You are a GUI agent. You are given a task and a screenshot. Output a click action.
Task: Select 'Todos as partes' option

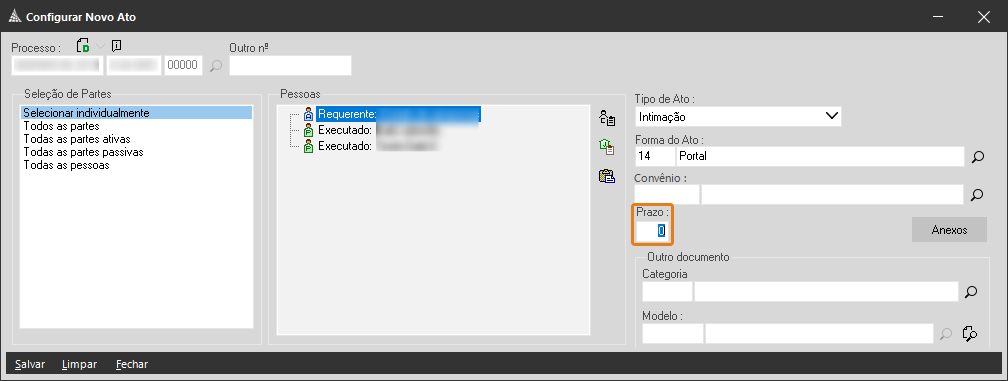61,126
